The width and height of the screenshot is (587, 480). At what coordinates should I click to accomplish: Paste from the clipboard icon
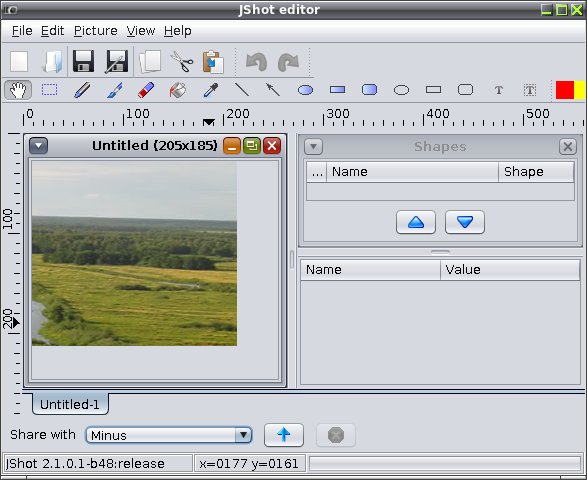213,61
